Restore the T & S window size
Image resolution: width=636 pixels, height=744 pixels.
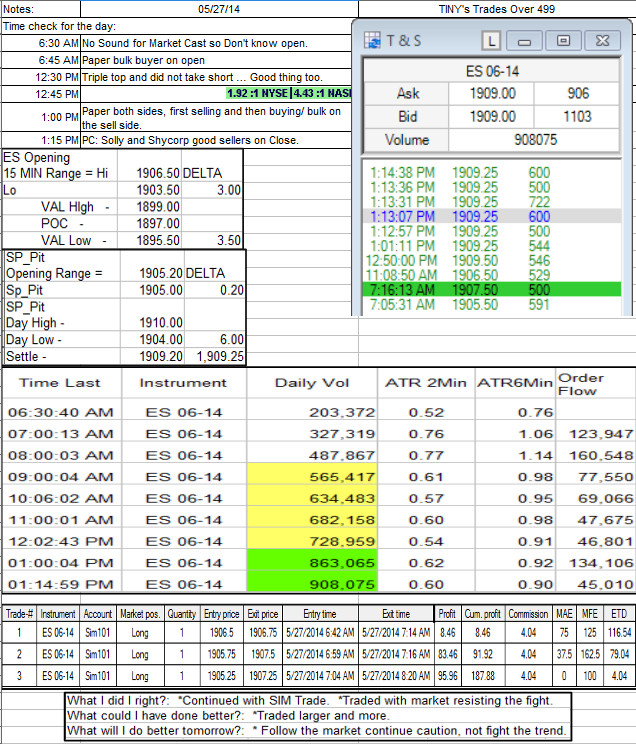(x=563, y=41)
